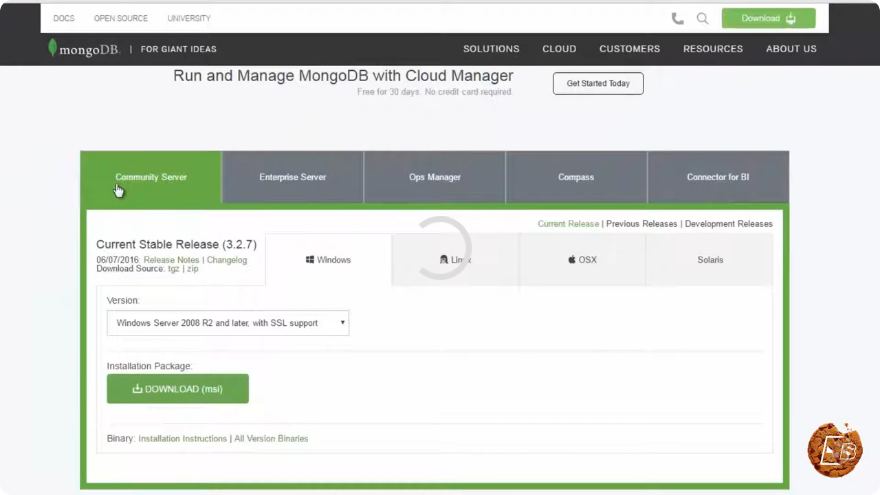This screenshot has width=880, height=495.
Task: Select the Solaris platform tab
Action: [x=710, y=260]
